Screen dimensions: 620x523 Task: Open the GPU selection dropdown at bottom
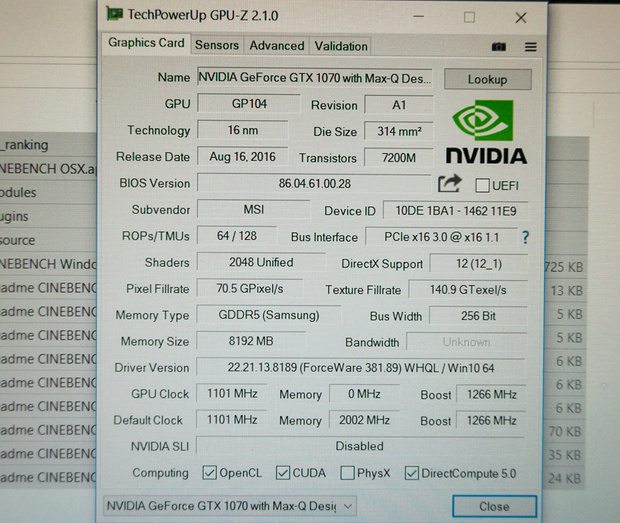[230, 506]
